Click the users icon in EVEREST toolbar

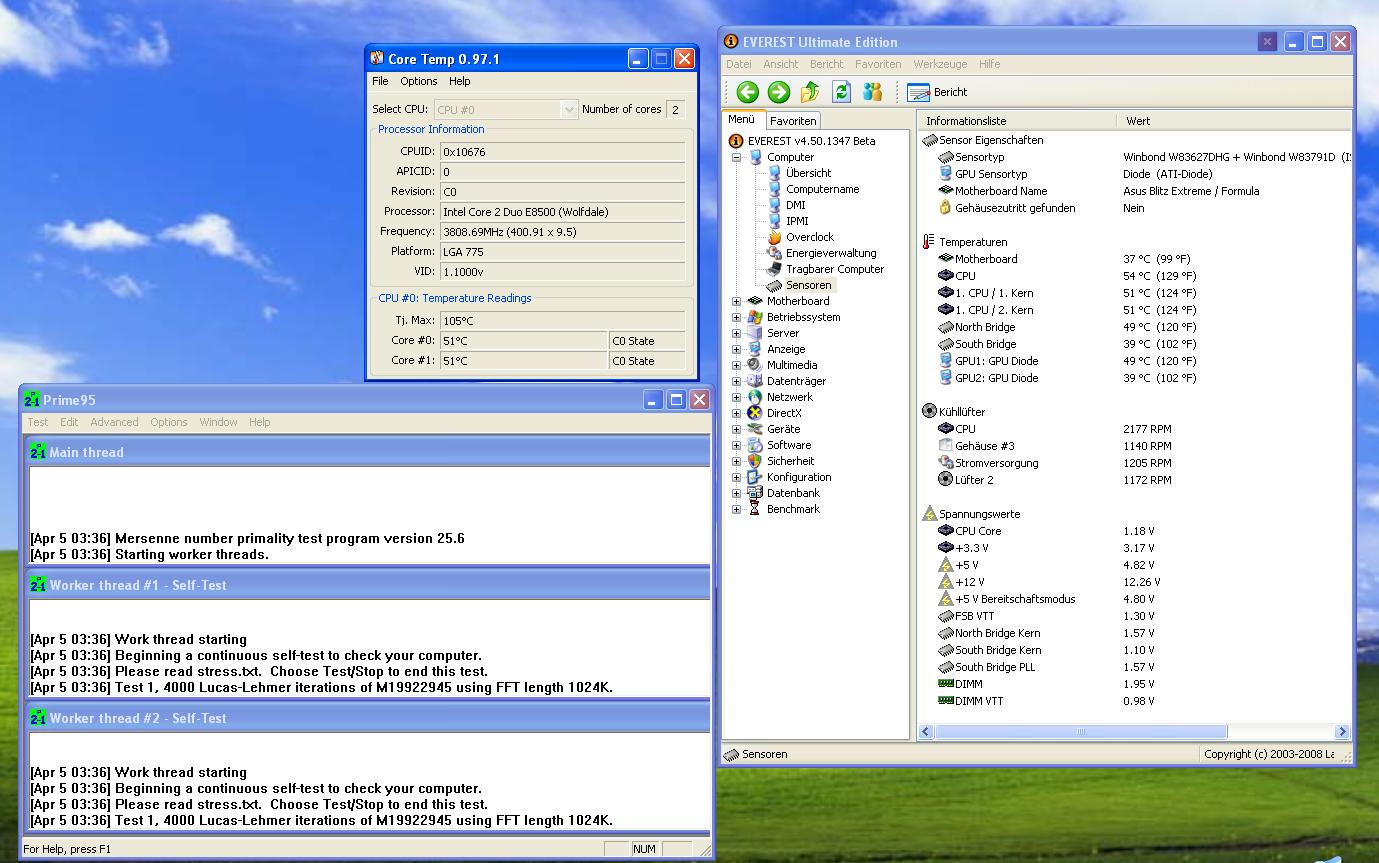pyautogui.click(x=872, y=92)
